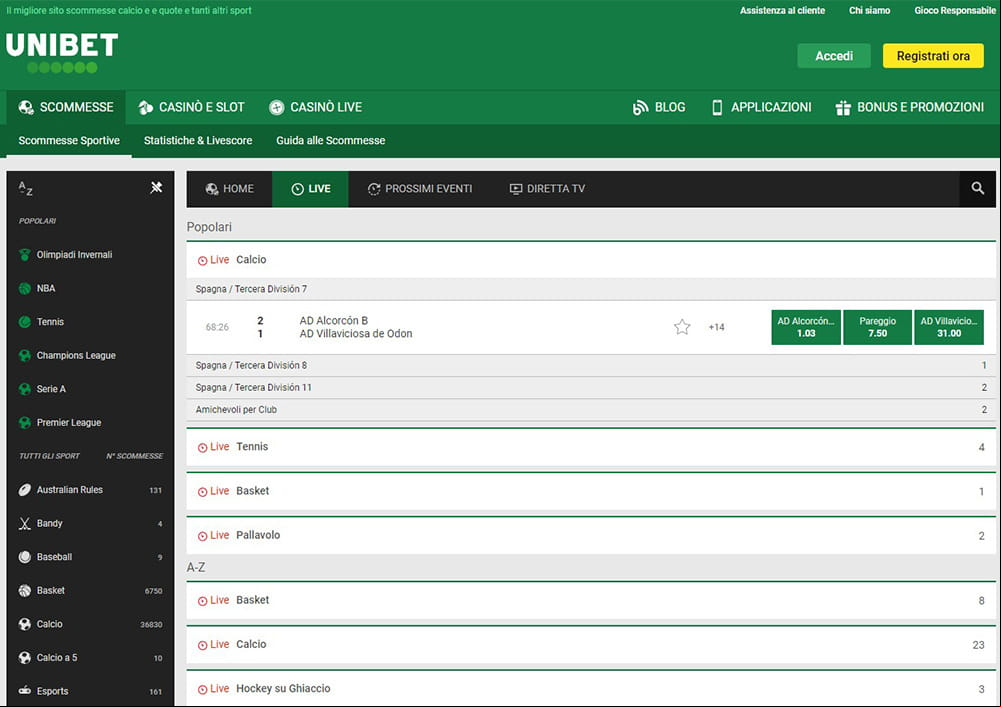Click Registrati ora button
This screenshot has height=707, width=1001.
pyautogui.click(x=933, y=56)
